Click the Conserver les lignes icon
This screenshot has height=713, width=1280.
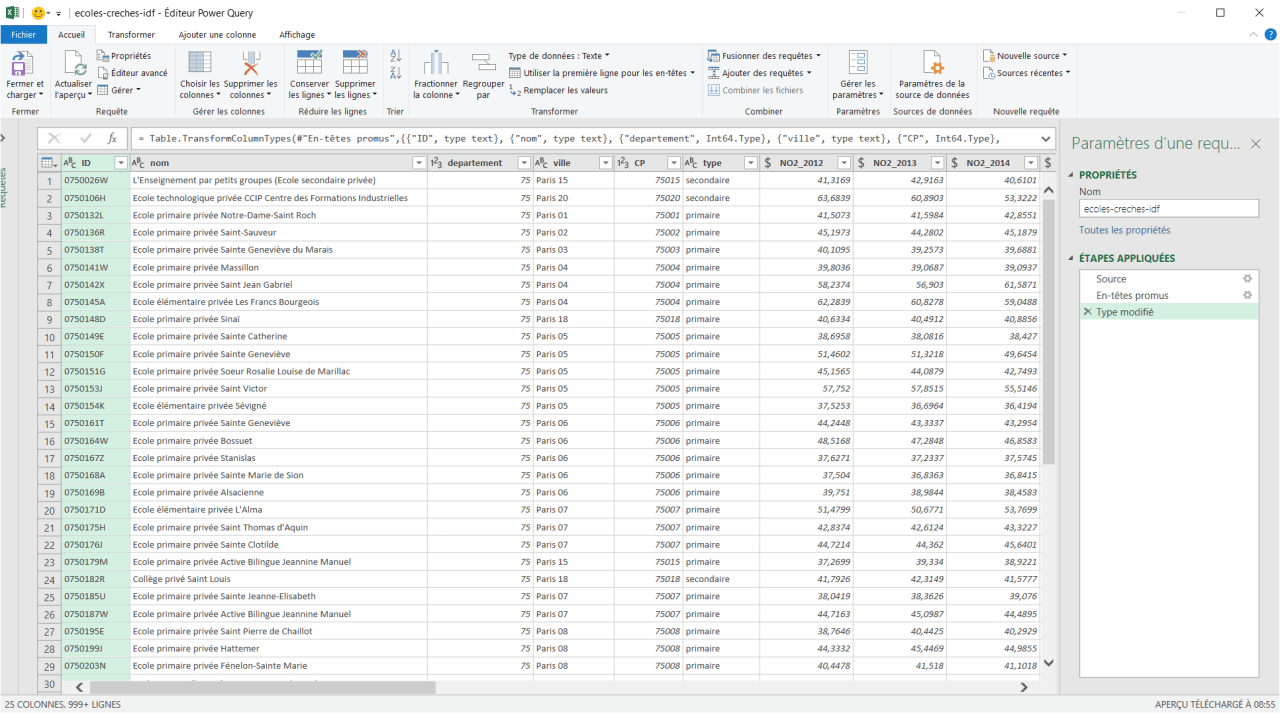point(309,63)
